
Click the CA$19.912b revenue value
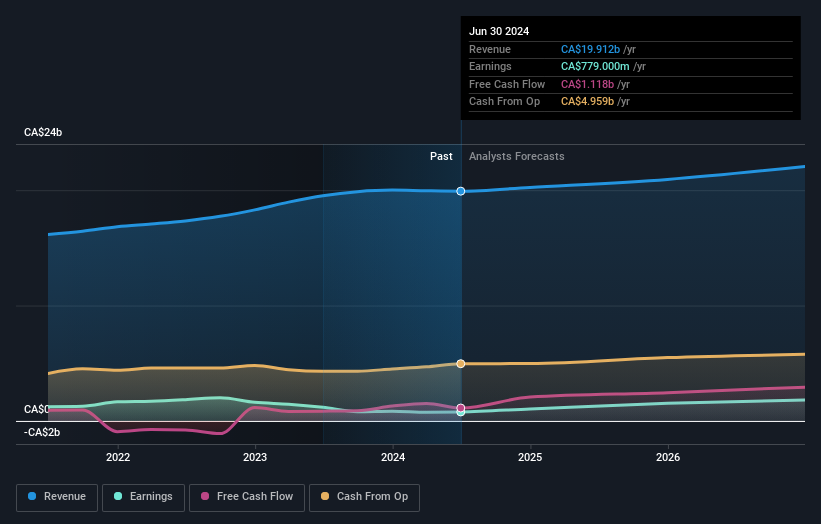(x=591, y=49)
